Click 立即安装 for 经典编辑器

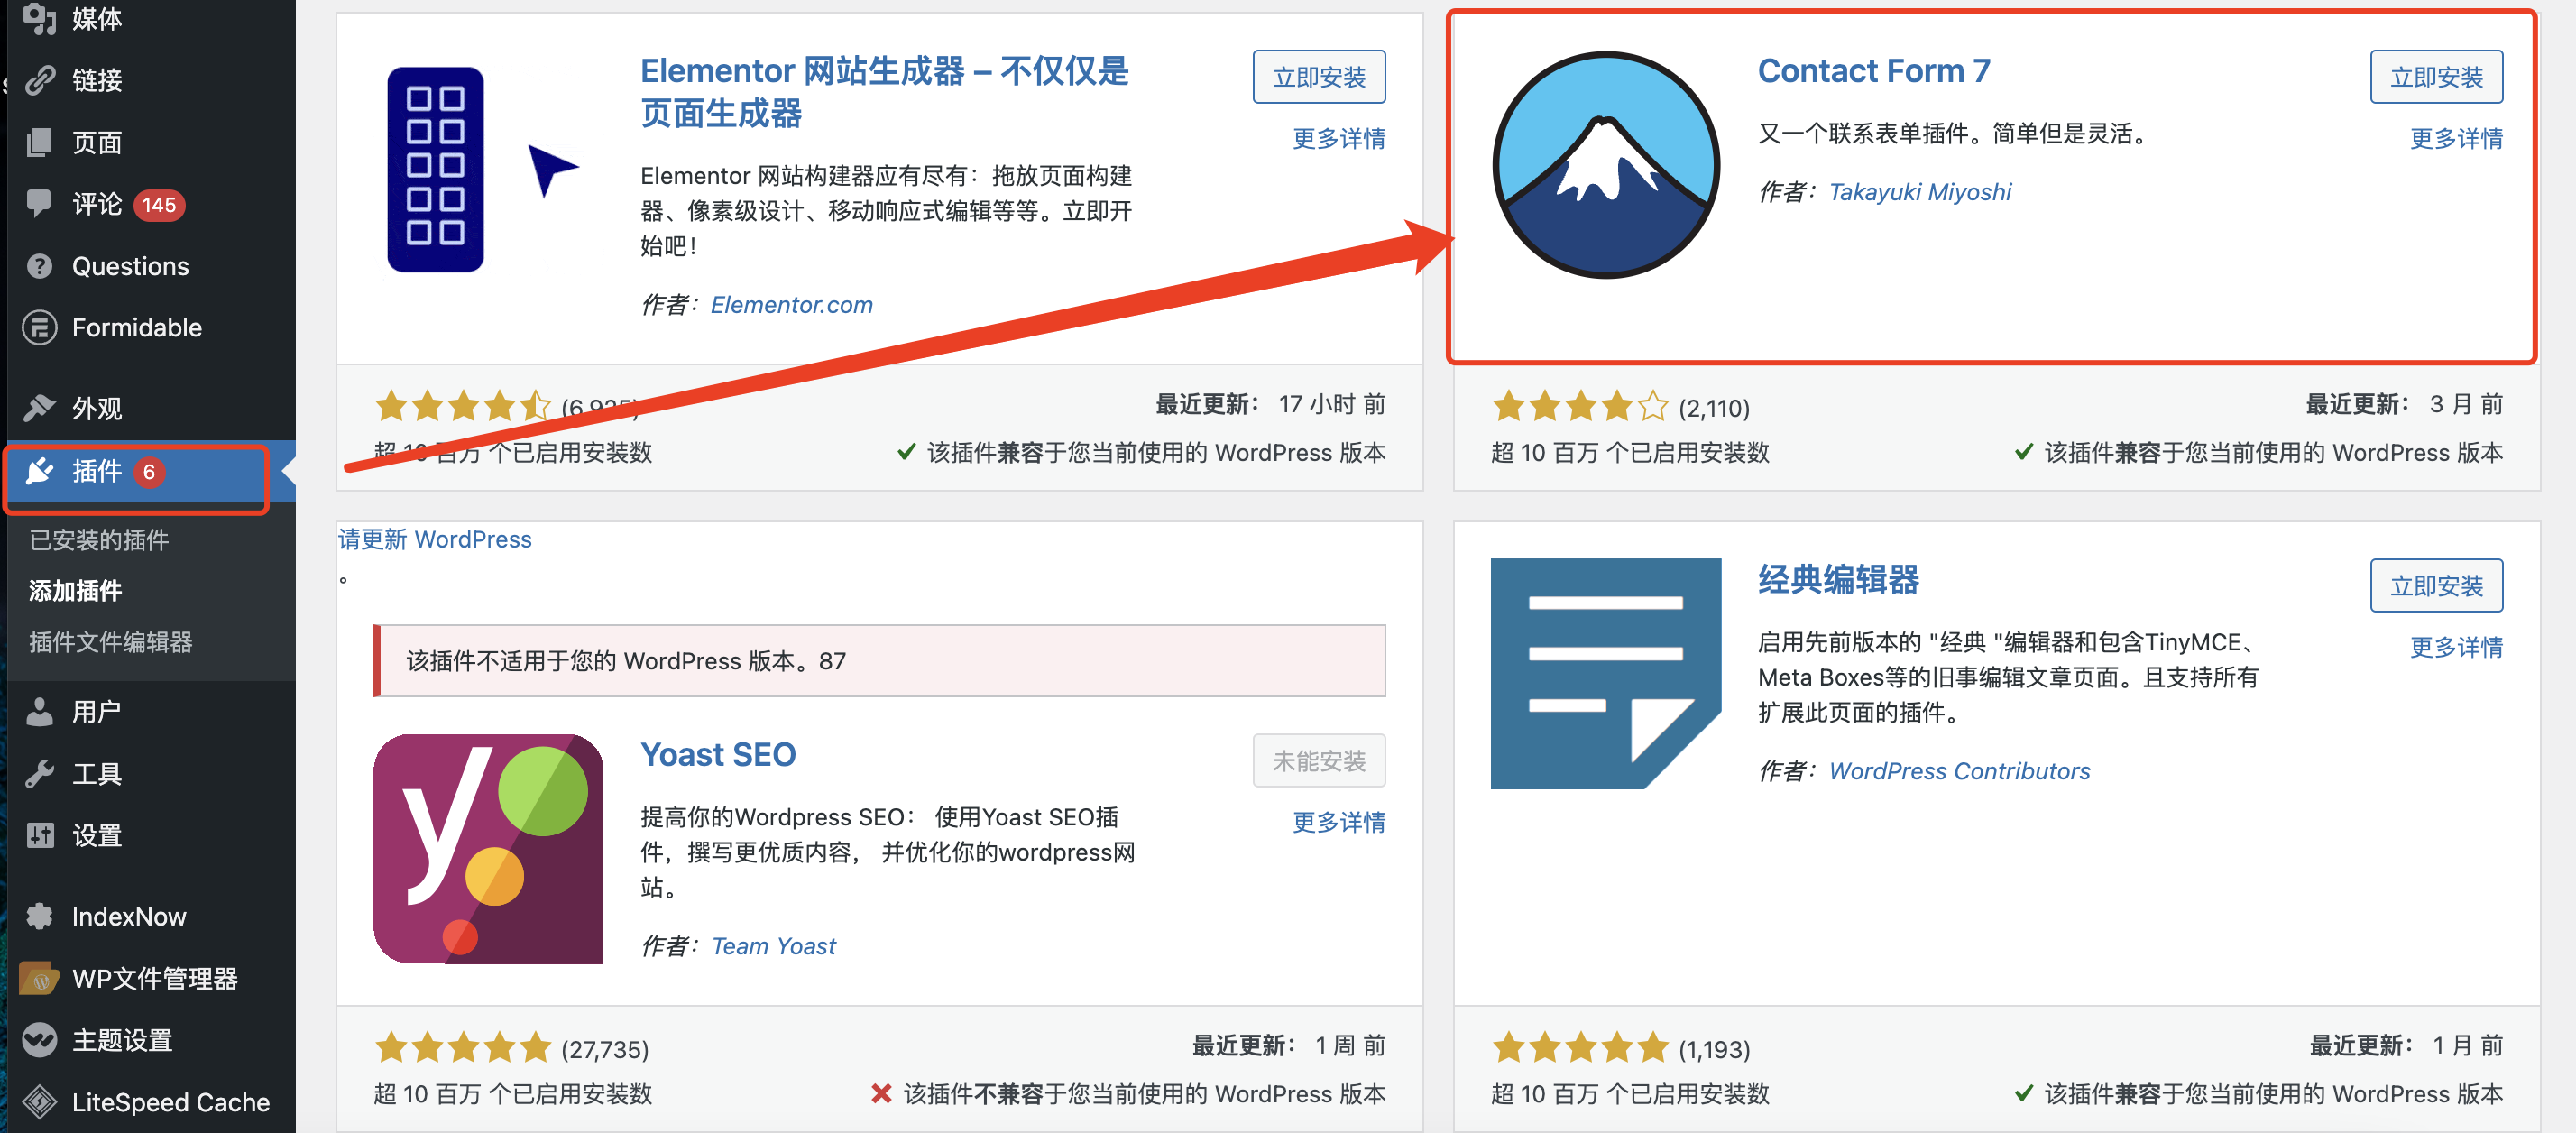2436,585
